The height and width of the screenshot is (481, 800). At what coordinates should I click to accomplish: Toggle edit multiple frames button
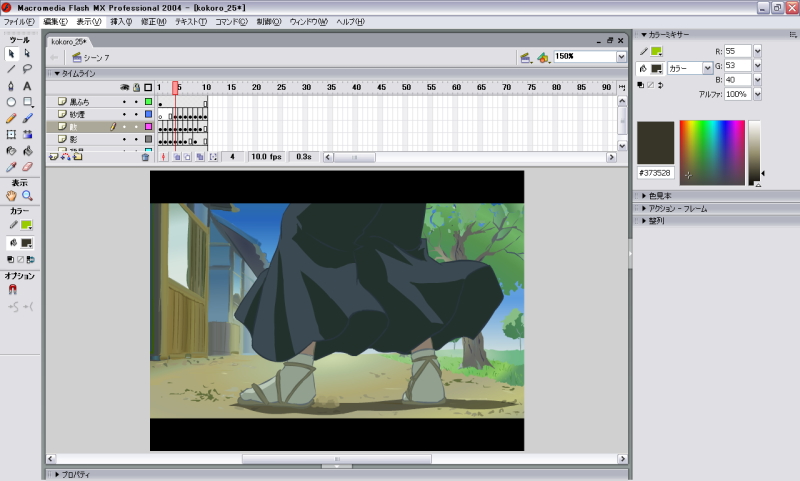[x=200, y=157]
